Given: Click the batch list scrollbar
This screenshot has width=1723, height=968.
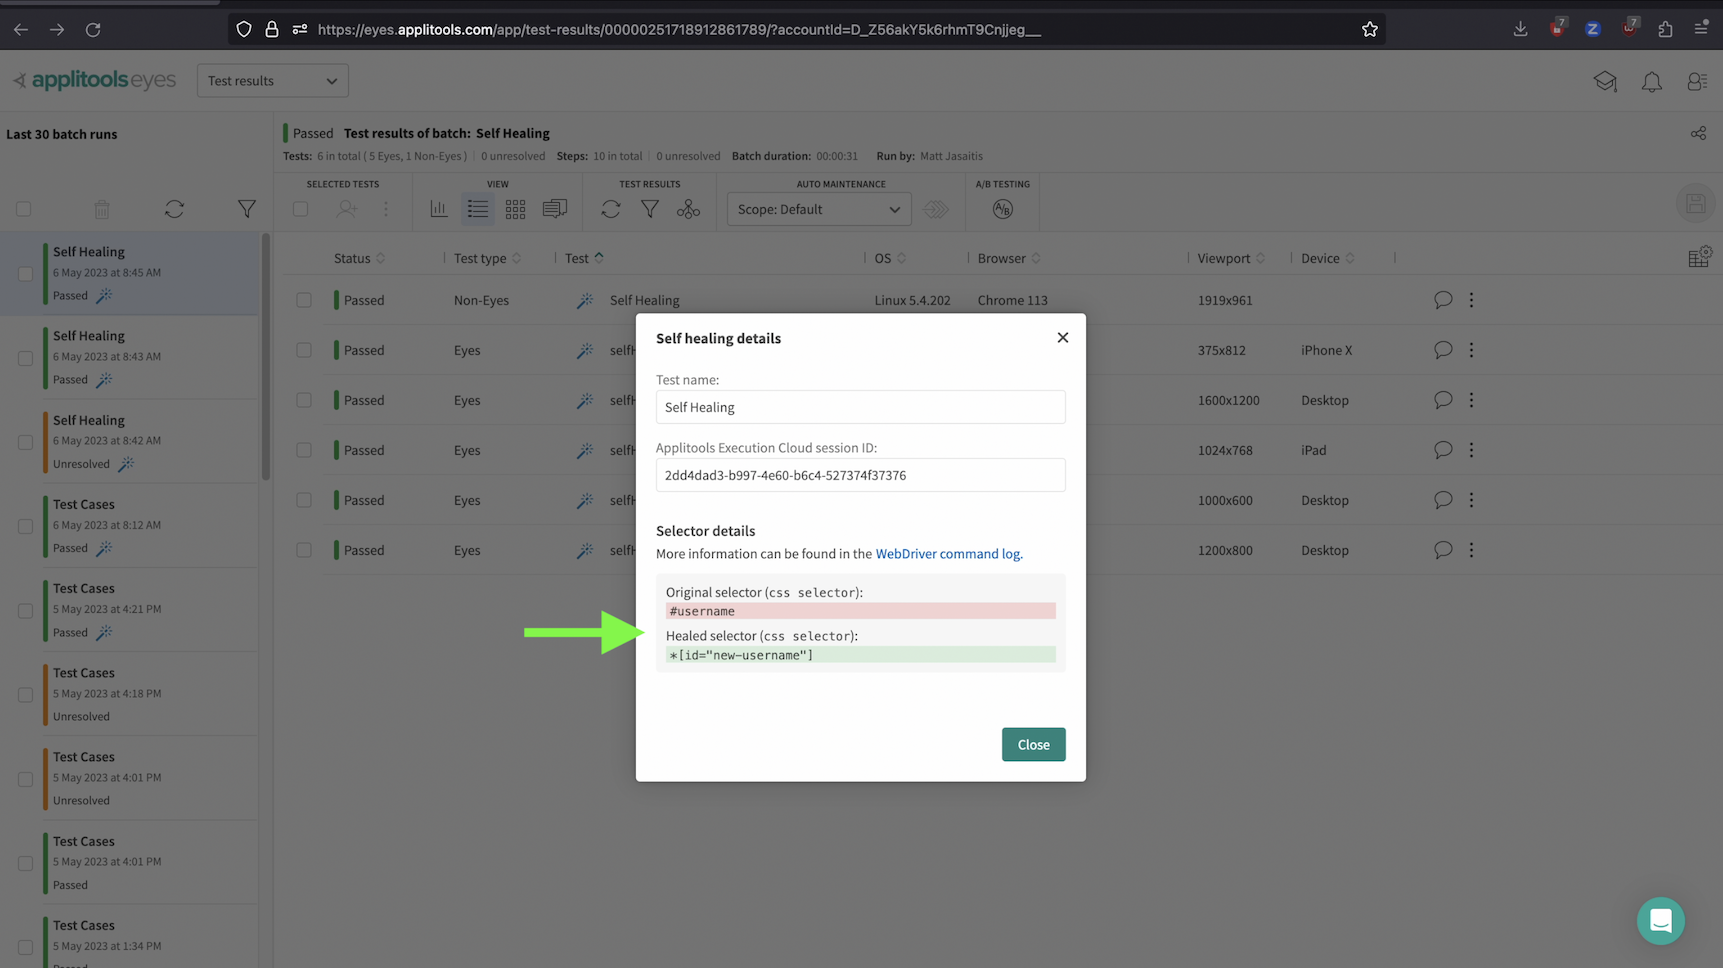Looking at the screenshot, I should pos(266,357).
